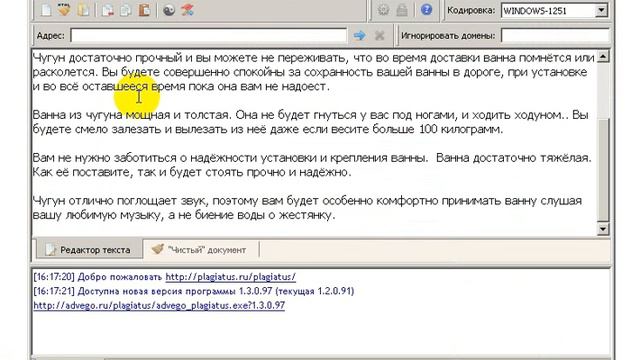640x360 pixels.
Task: Click the paragraph starting "Ванна из чугуна"
Action: point(310,122)
